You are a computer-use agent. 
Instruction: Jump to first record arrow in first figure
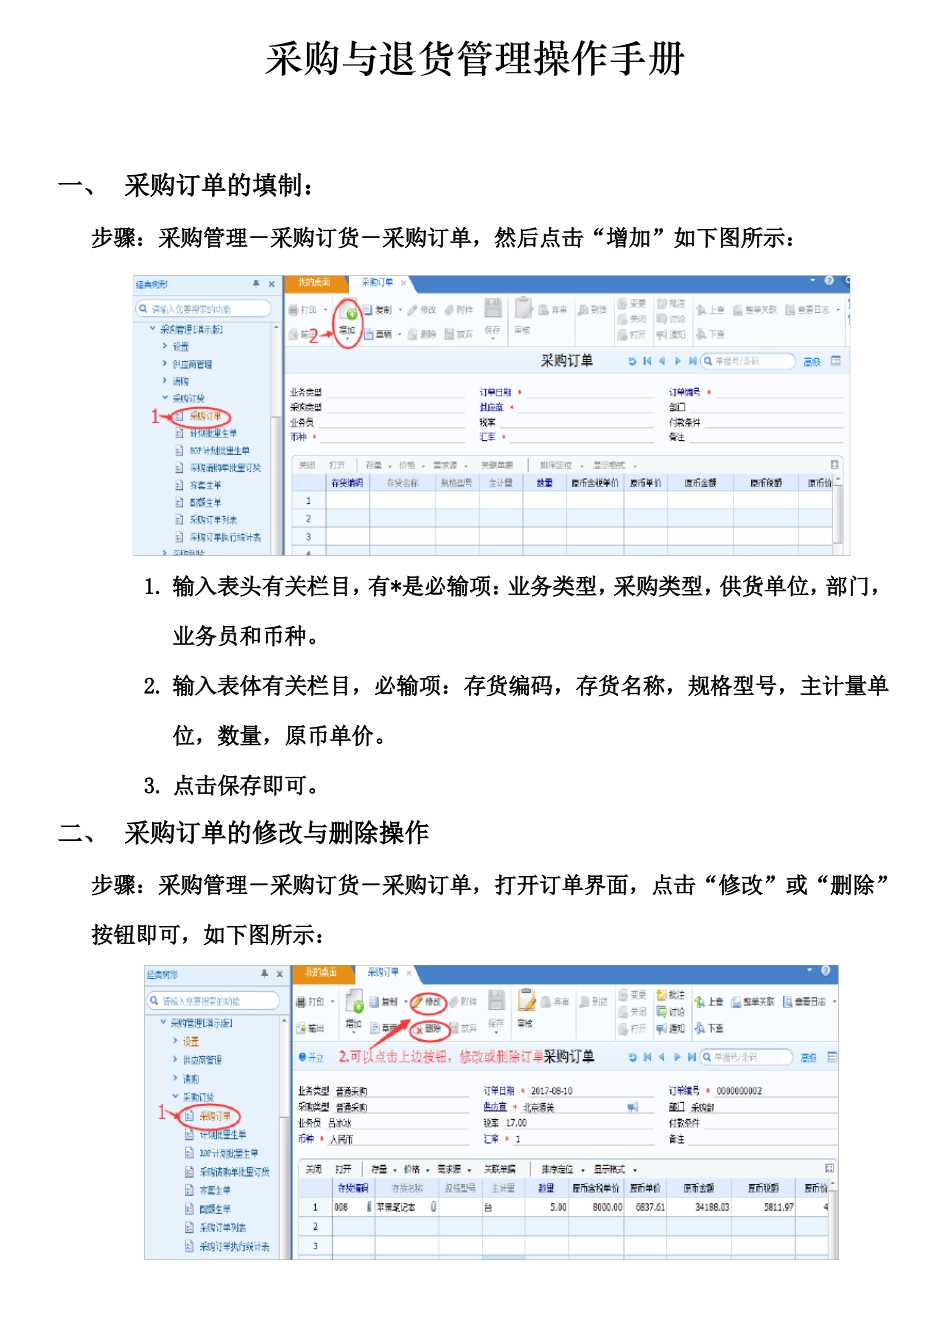pyautogui.click(x=647, y=361)
